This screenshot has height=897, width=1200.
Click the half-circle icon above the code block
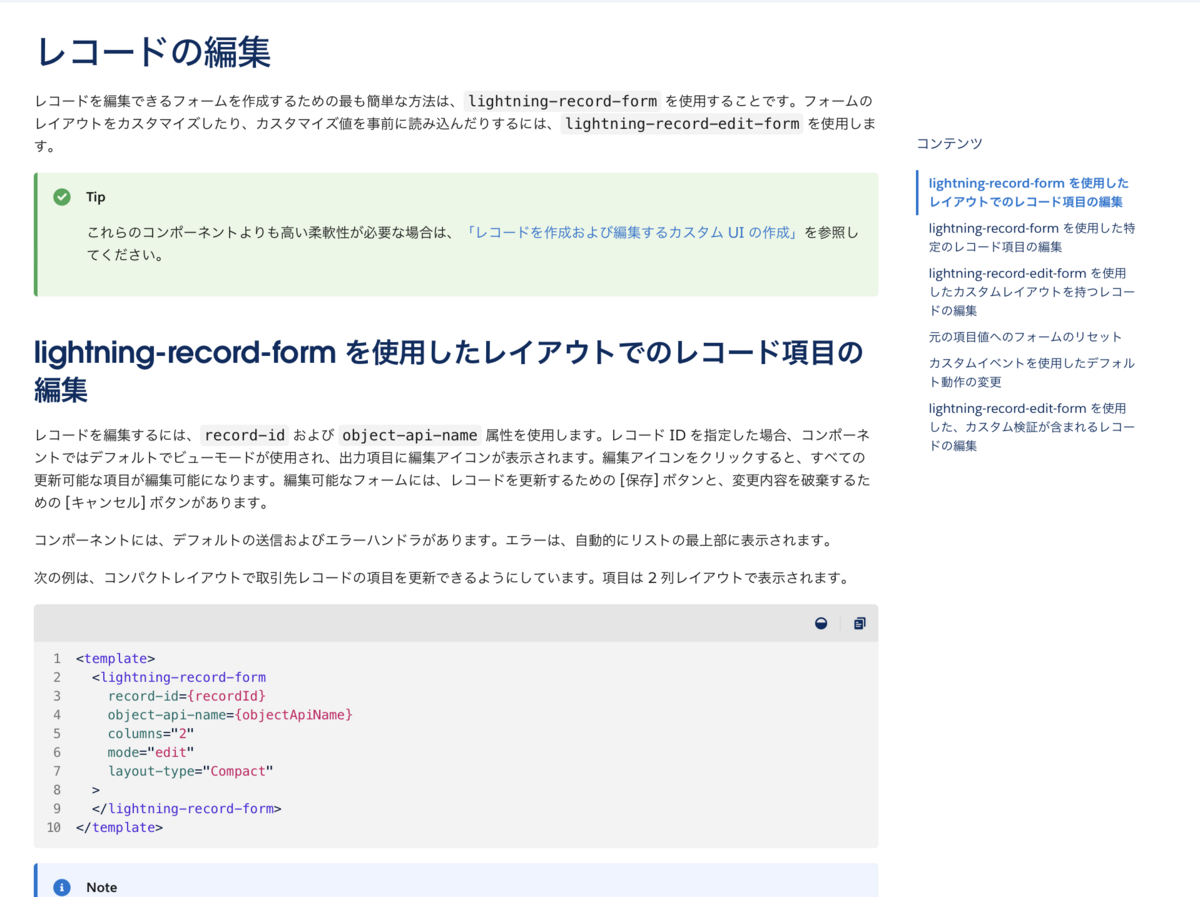821,623
